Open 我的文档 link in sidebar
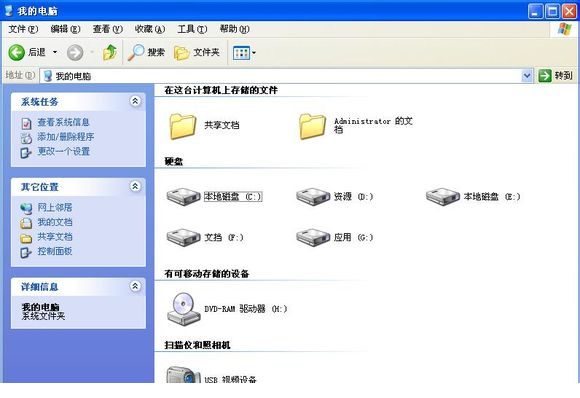 (x=55, y=222)
